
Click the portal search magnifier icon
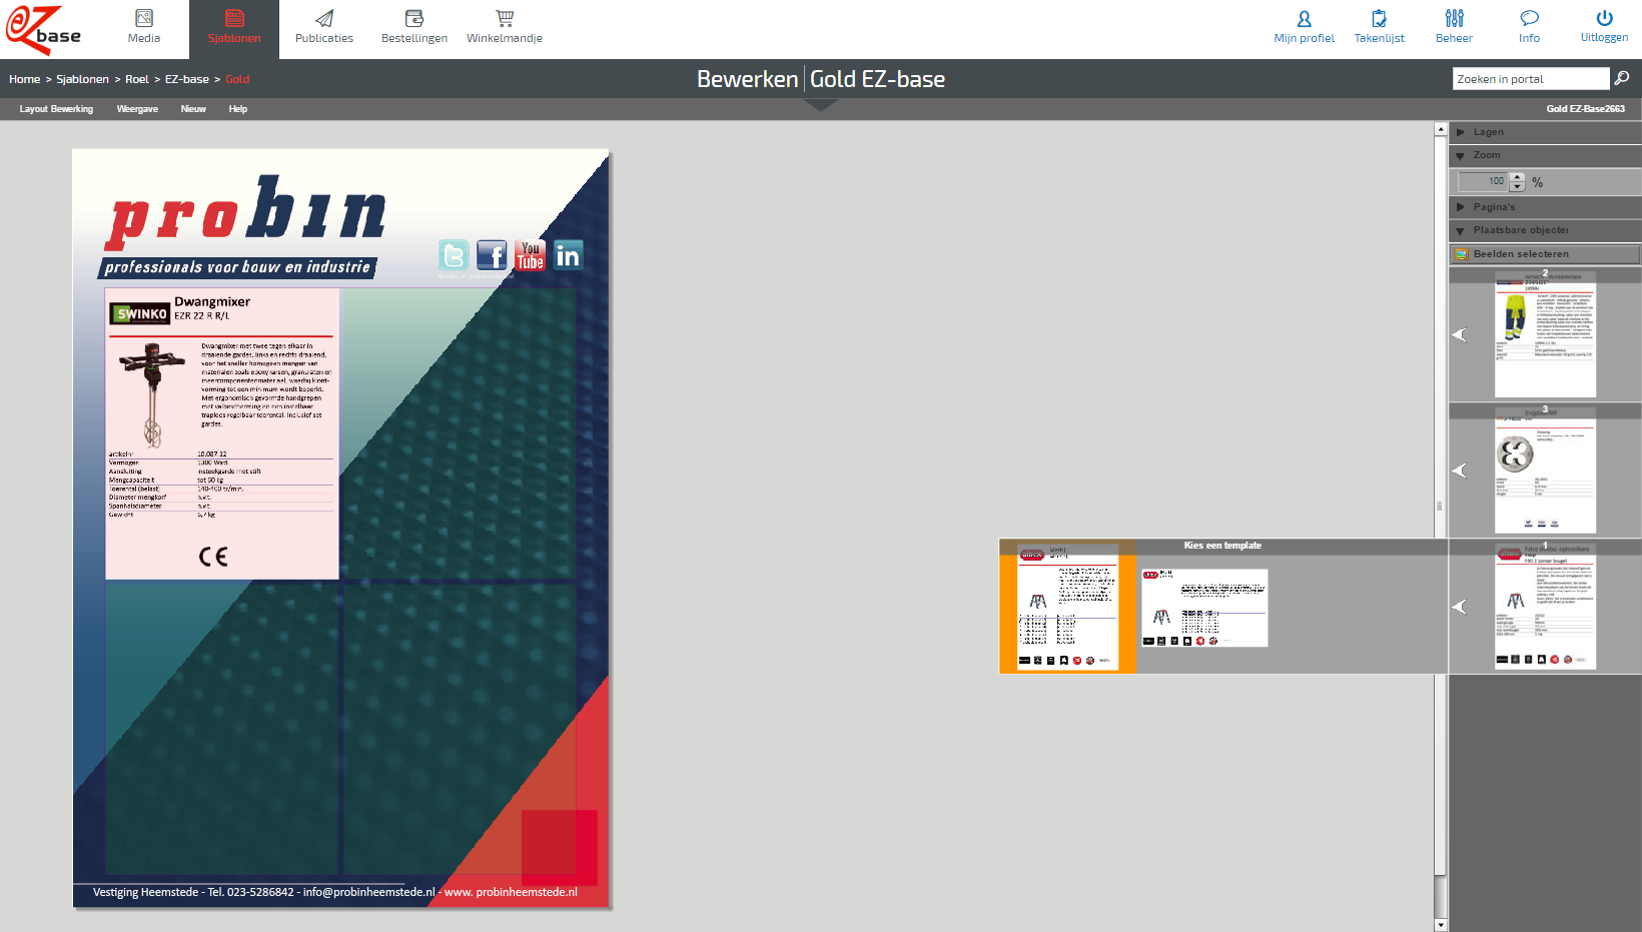coord(1622,78)
